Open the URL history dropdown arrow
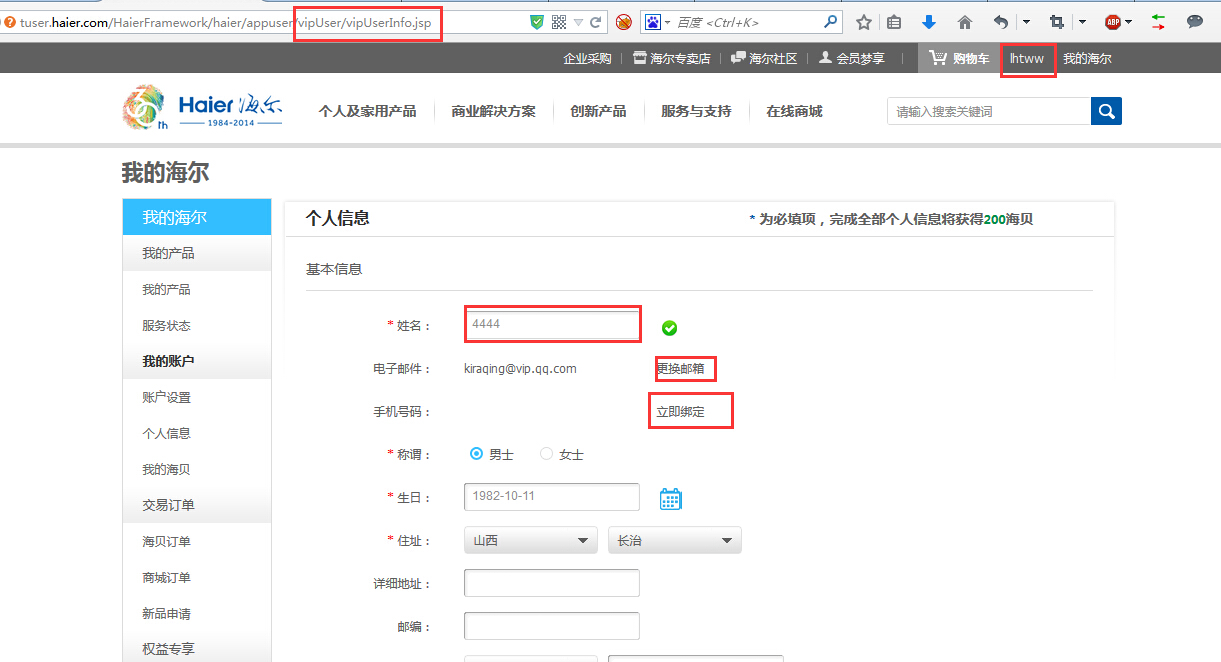The image size is (1221, 662). pyautogui.click(x=578, y=22)
